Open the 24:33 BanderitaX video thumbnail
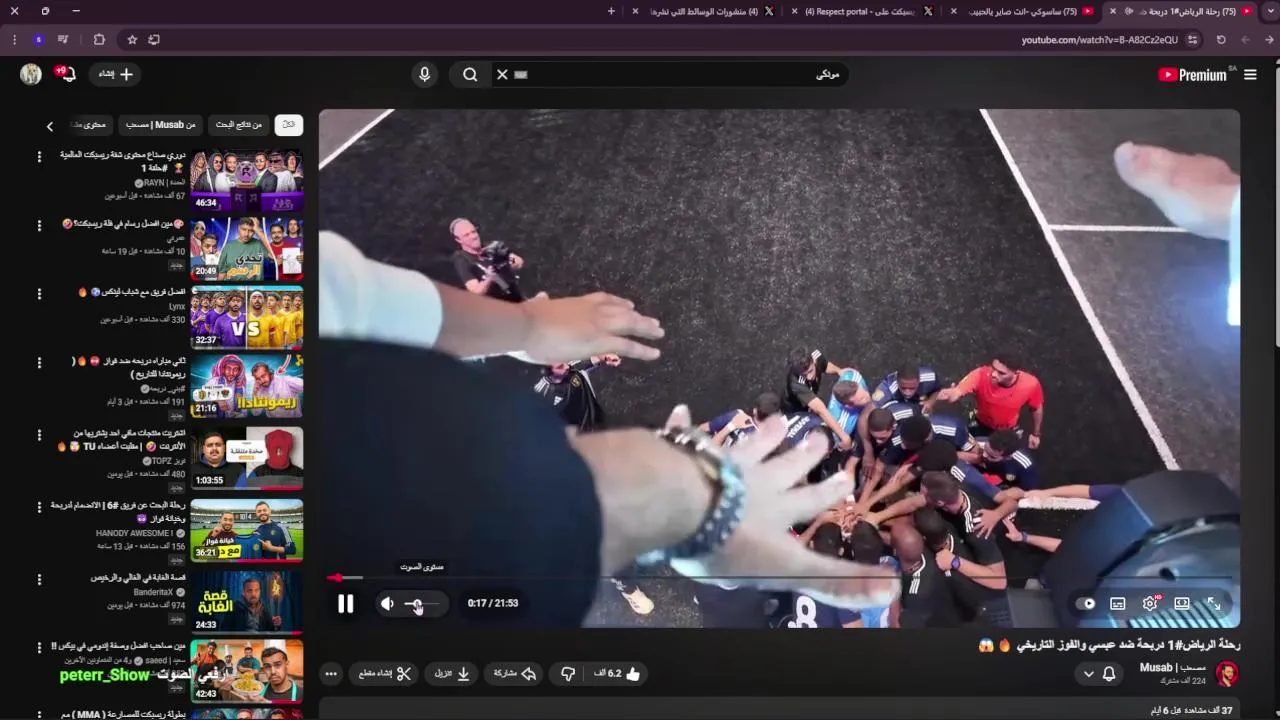This screenshot has height=720, width=1280. pyautogui.click(x=247, y=602)
